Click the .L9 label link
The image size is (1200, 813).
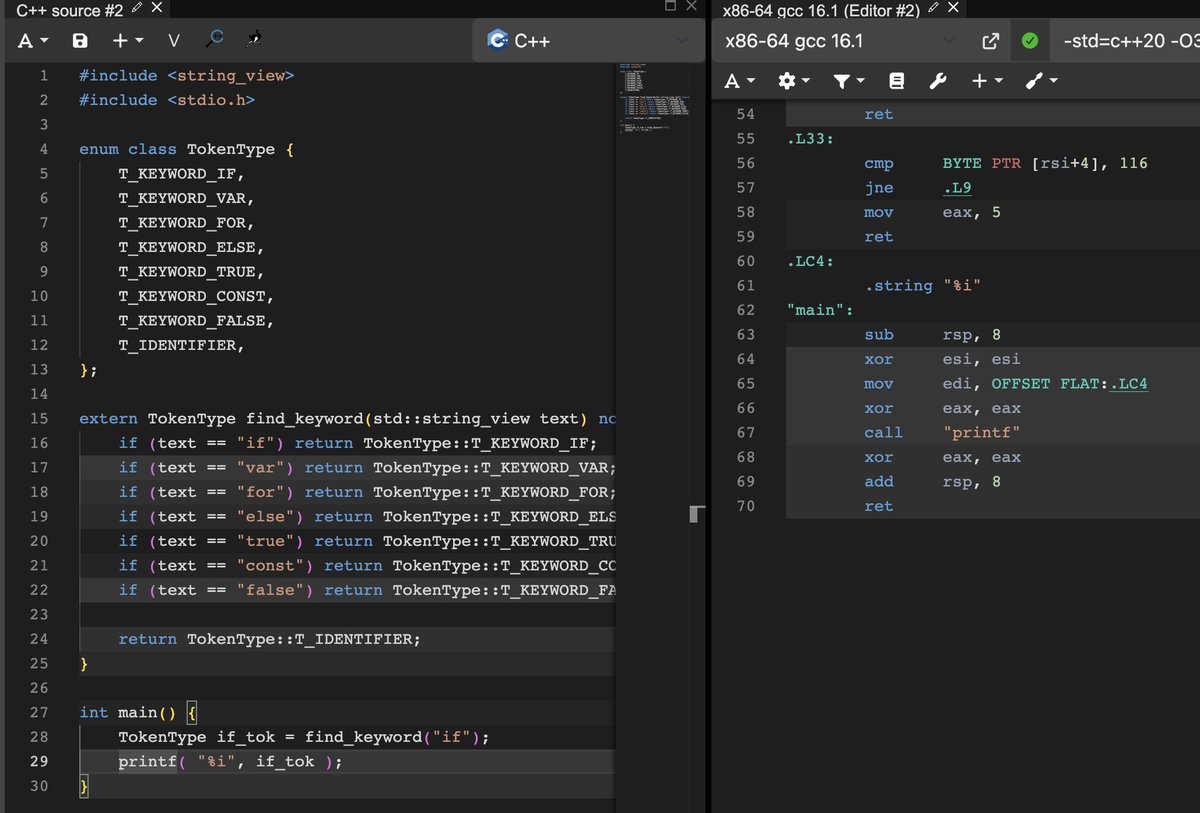tap(956, 188)
